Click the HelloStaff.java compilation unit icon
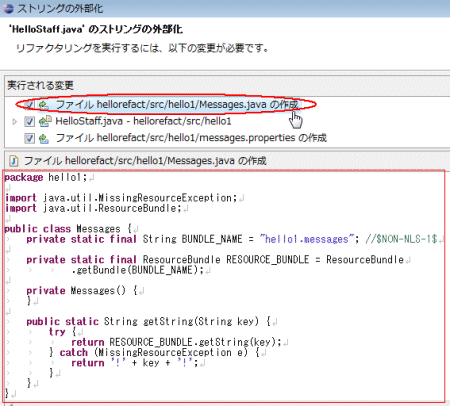The height and width of the screenshot is (406, 450). 45,121
